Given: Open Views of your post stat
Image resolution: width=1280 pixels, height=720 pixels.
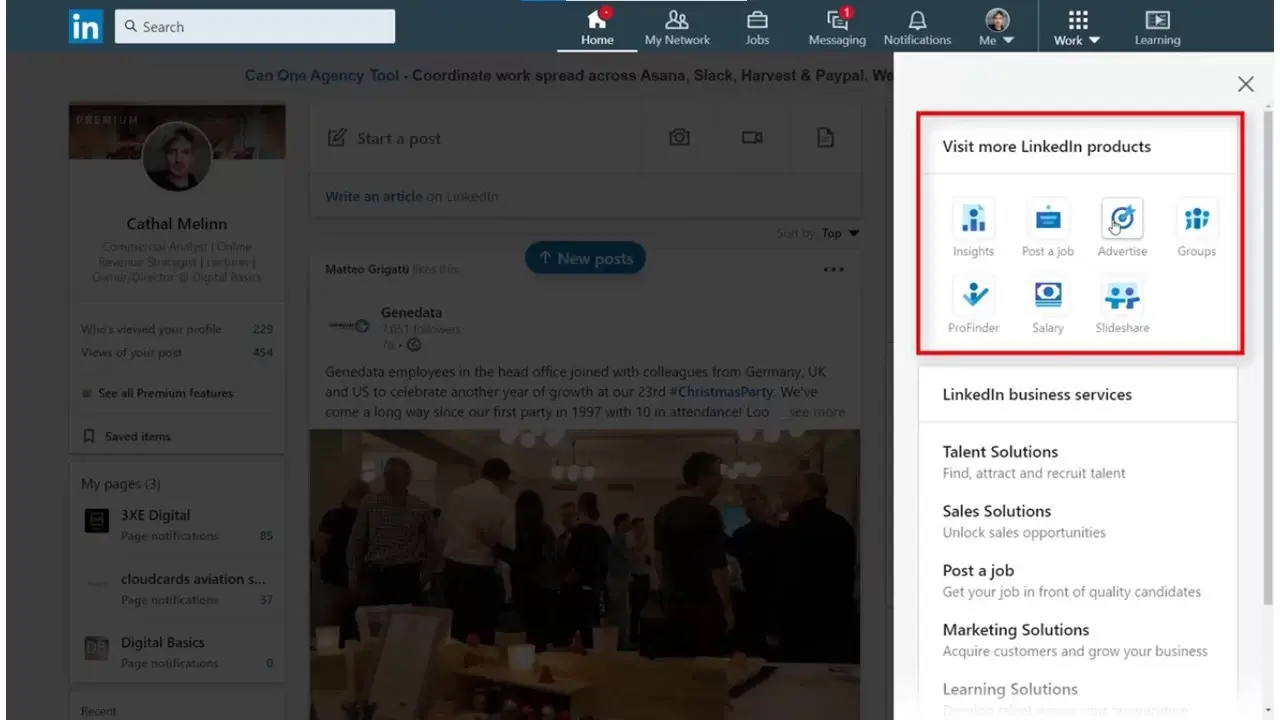Looking at the screenshot, I should click(177, 352).
